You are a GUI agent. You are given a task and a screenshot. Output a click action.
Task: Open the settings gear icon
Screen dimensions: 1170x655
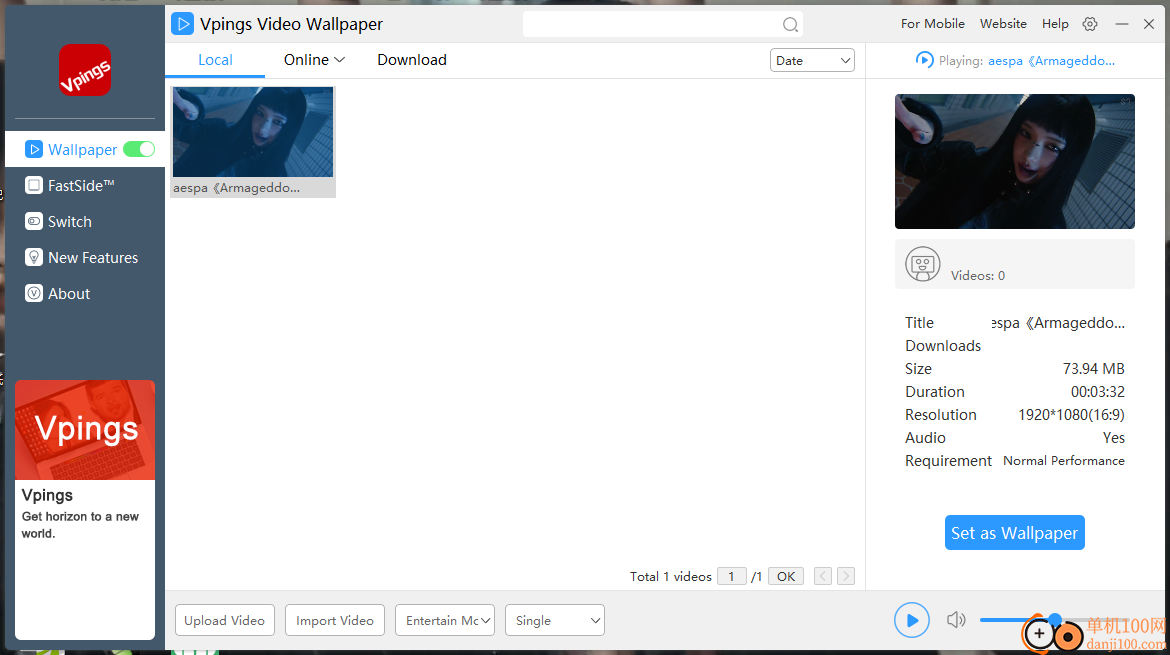pyautogui.click(x=1090, y=24)
